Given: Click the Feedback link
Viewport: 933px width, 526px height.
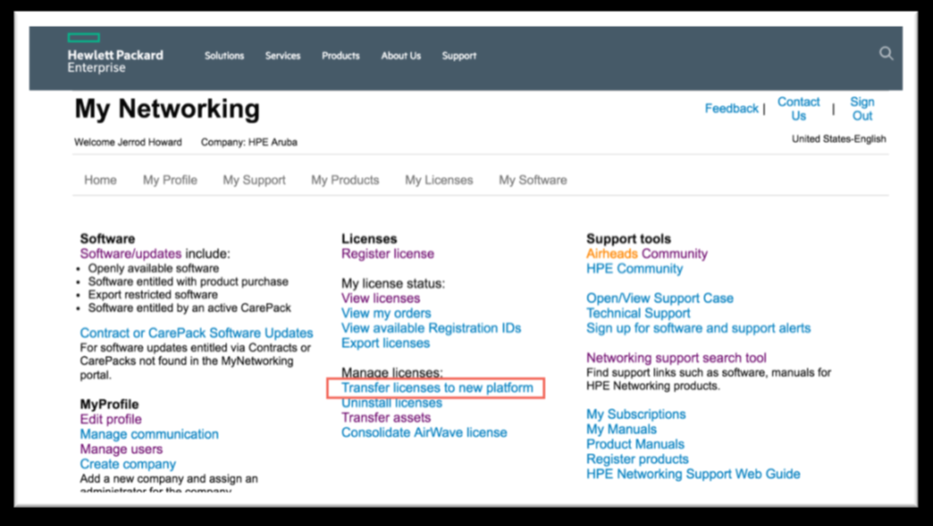Looking at the screenshot, I should coord(731,108).
